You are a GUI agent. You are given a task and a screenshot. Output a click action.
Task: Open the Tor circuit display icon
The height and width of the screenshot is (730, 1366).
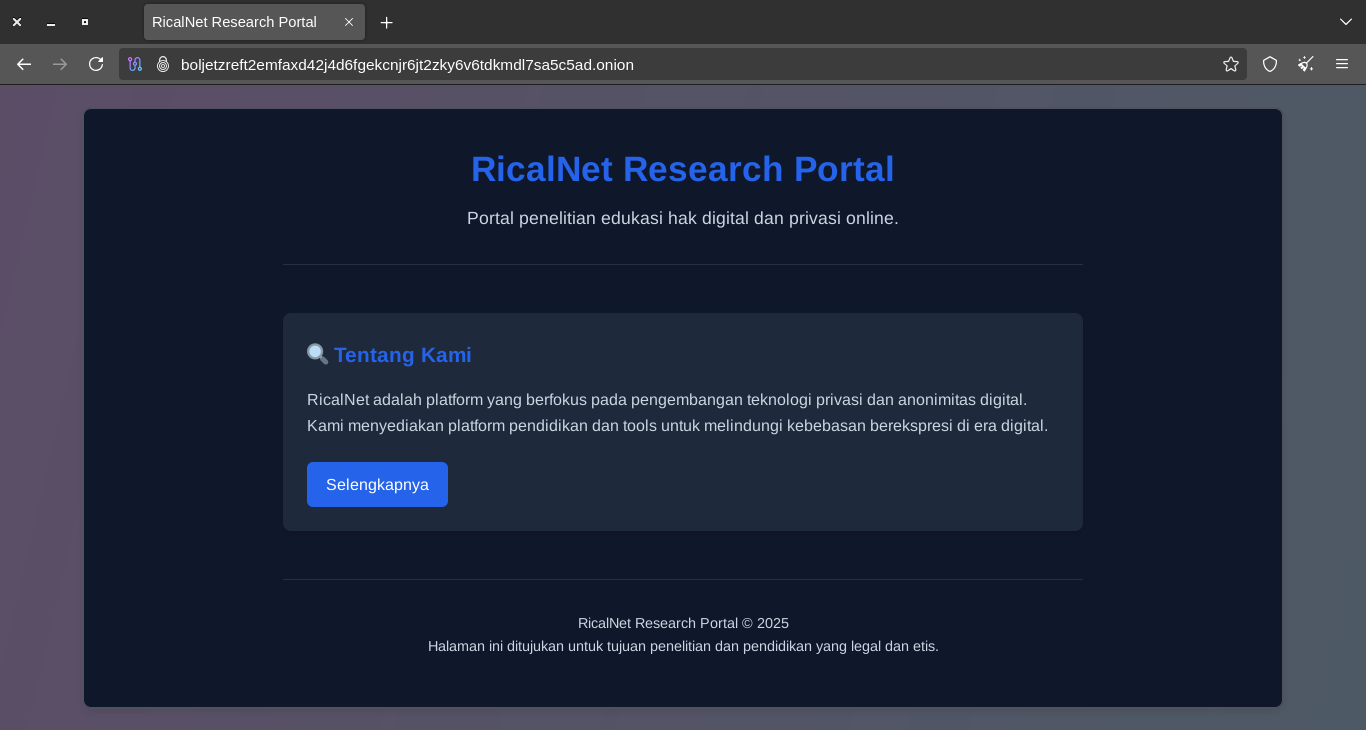coord(135,64)
